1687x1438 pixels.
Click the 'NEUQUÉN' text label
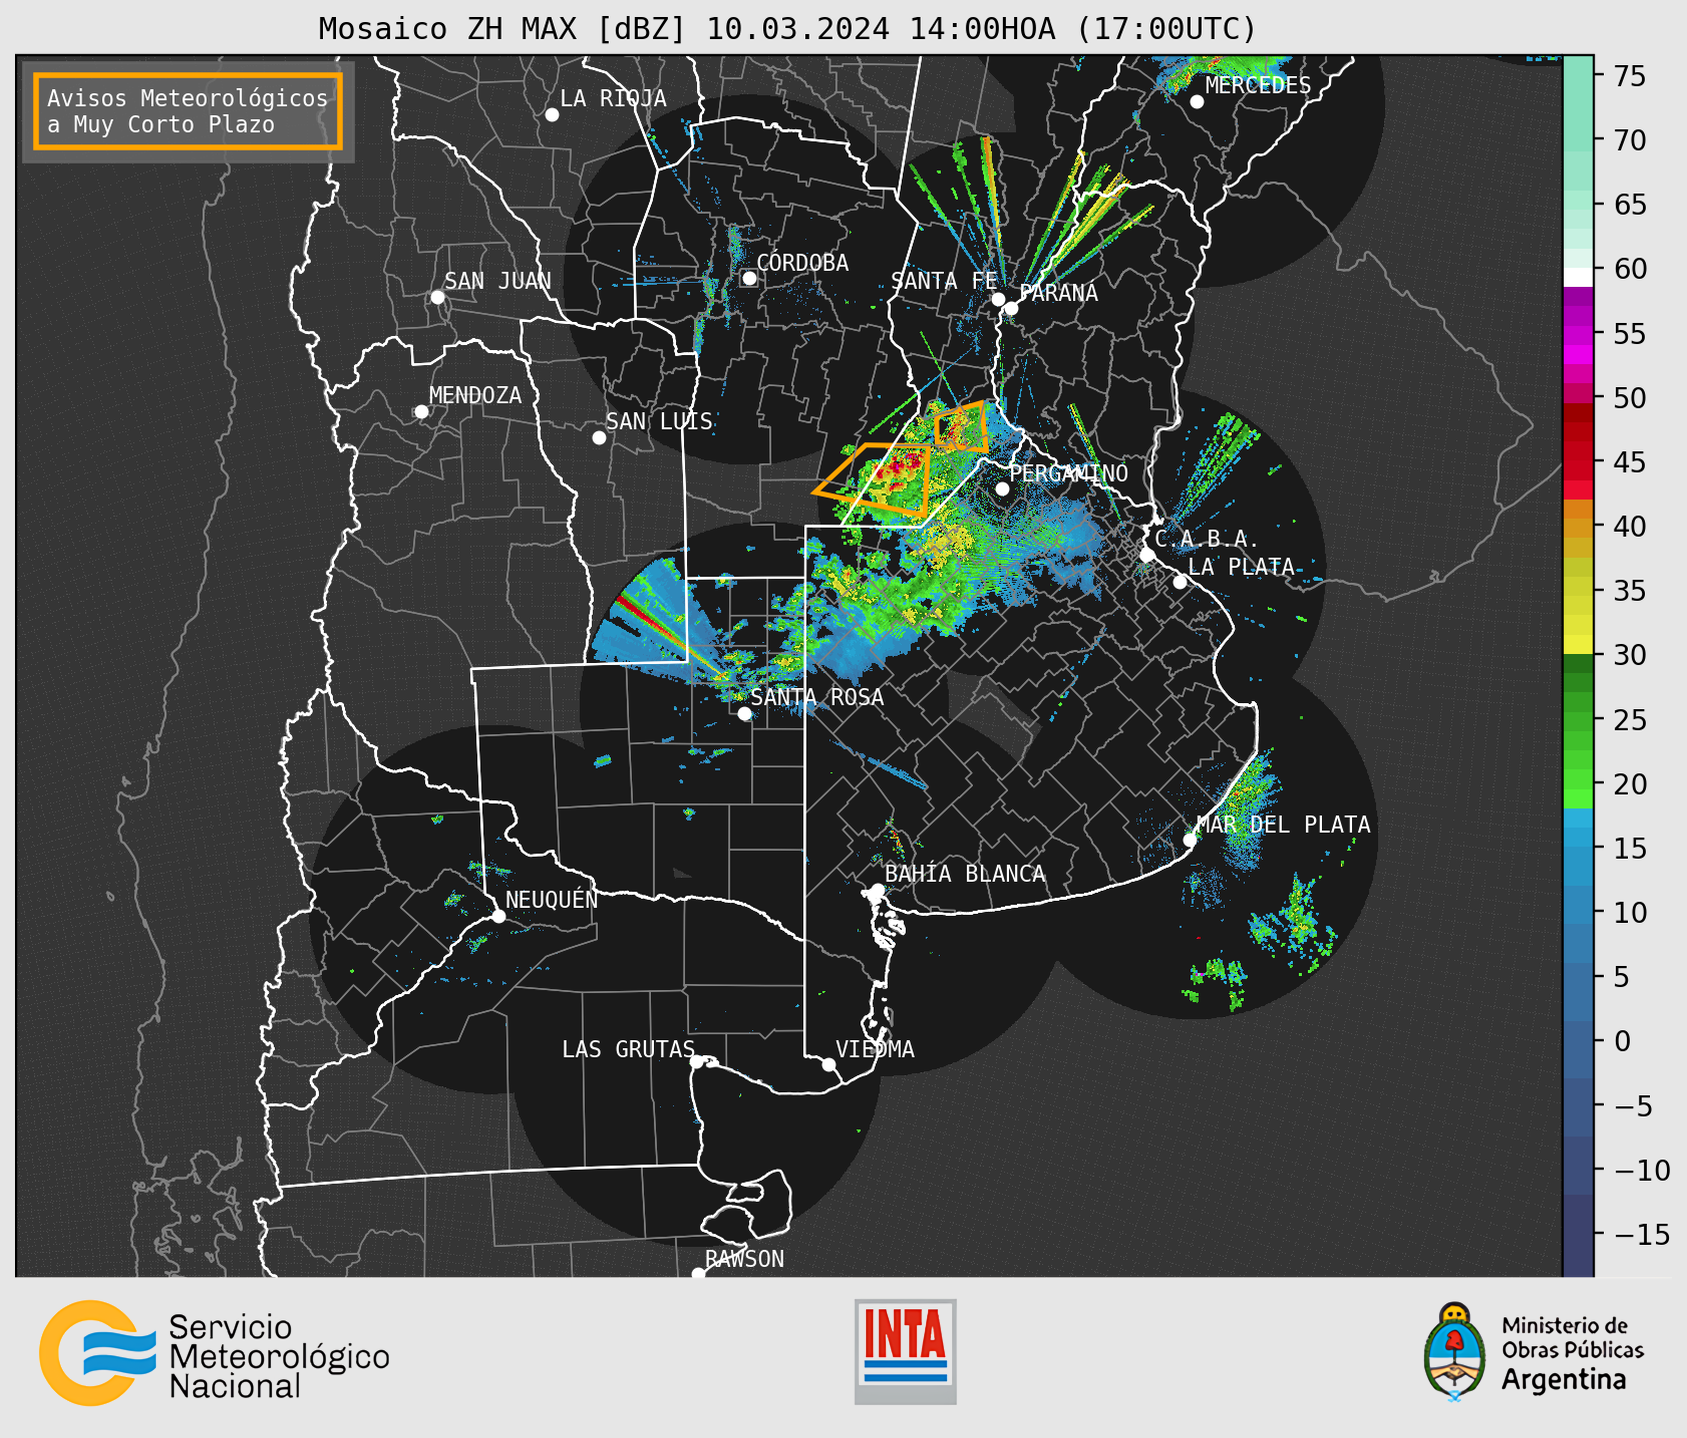pos(552,900)
